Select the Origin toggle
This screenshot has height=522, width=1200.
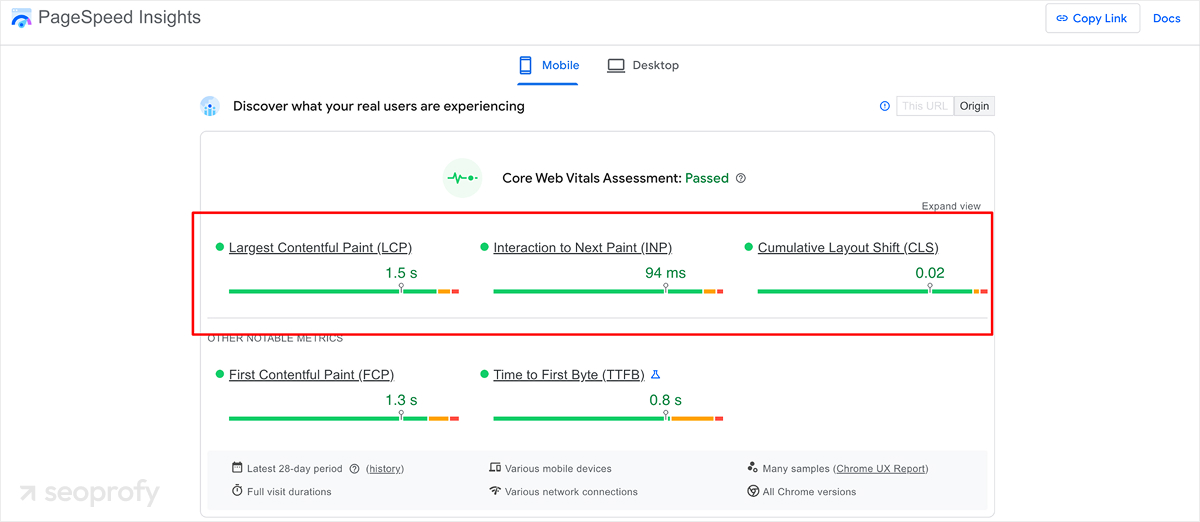[x=974, y=106]
